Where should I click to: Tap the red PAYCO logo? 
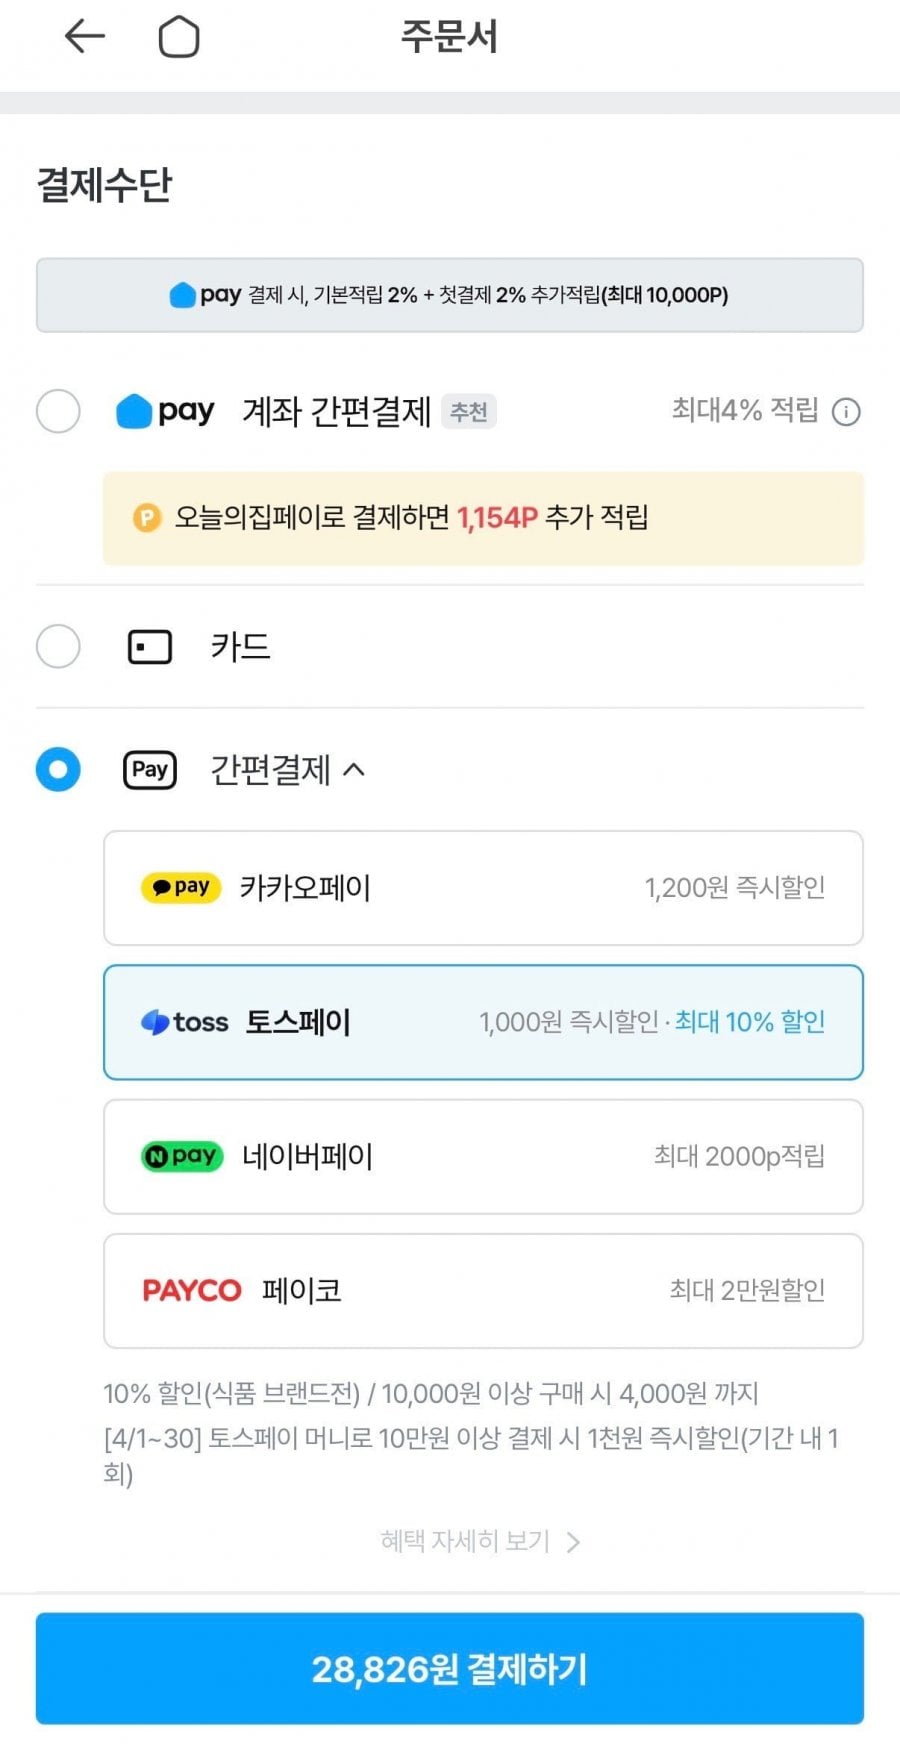[x=192, y=1291]
